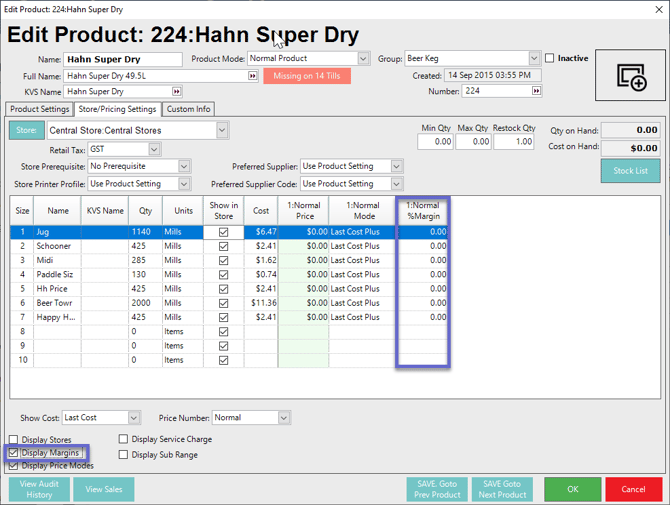Click the arrow icon beside KVS Name field

click(177, 92)
